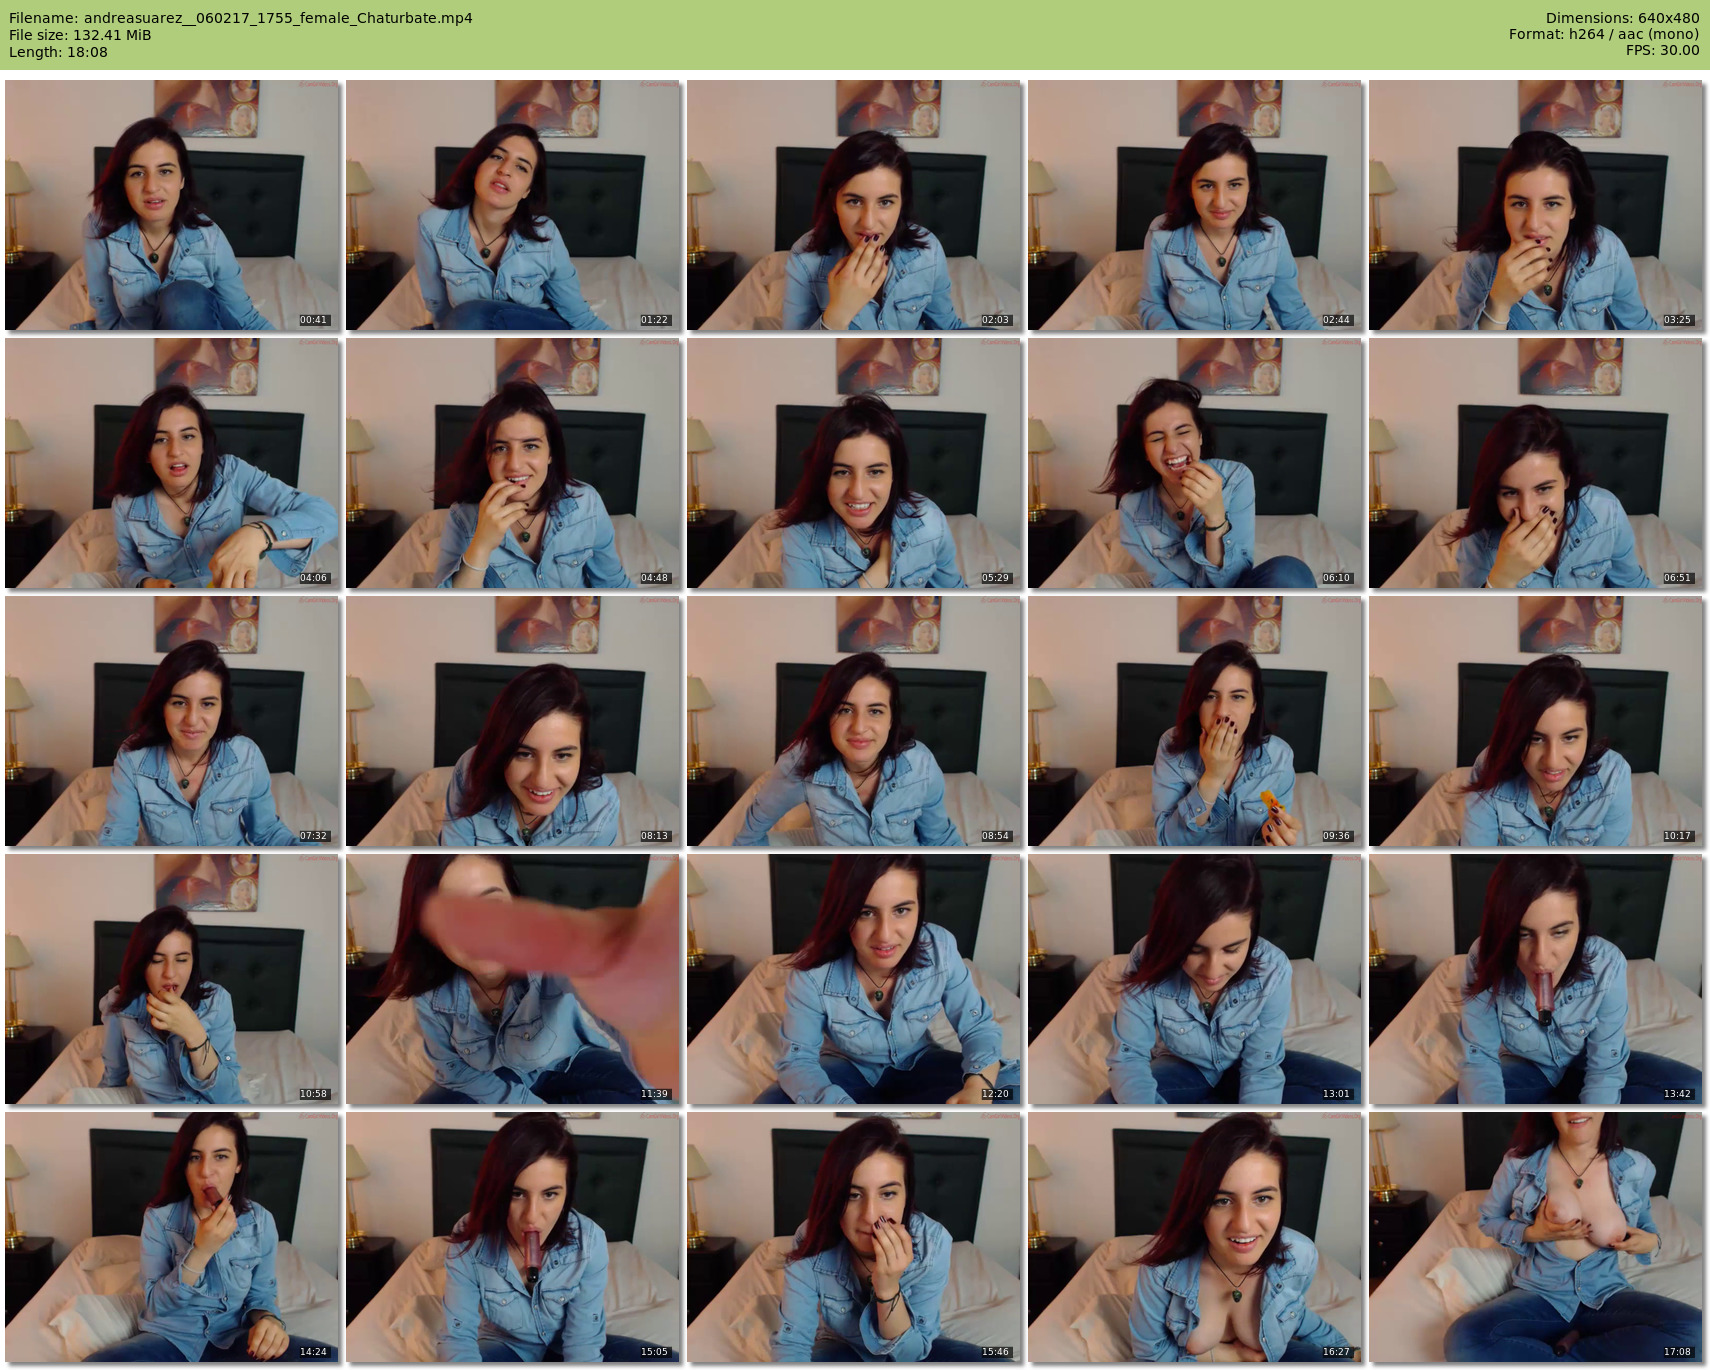Image resolution: width=1710 pixels, height=1370 pixels.
Task: View the frame captured at 02:44
Action: pyautogui.click(x=1195, y=205)
